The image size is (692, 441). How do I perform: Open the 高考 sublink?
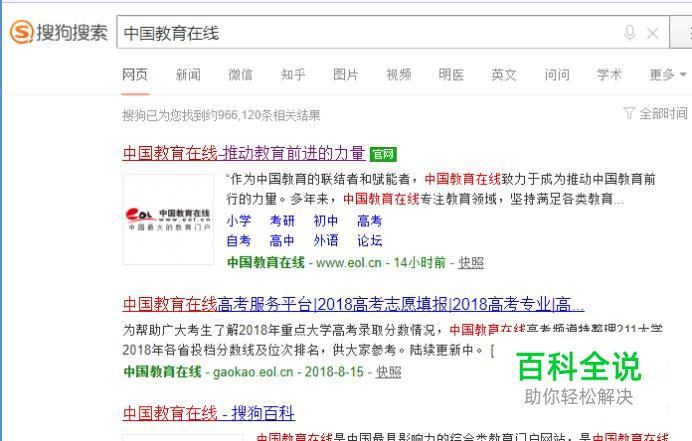click(x=369, y=220)
